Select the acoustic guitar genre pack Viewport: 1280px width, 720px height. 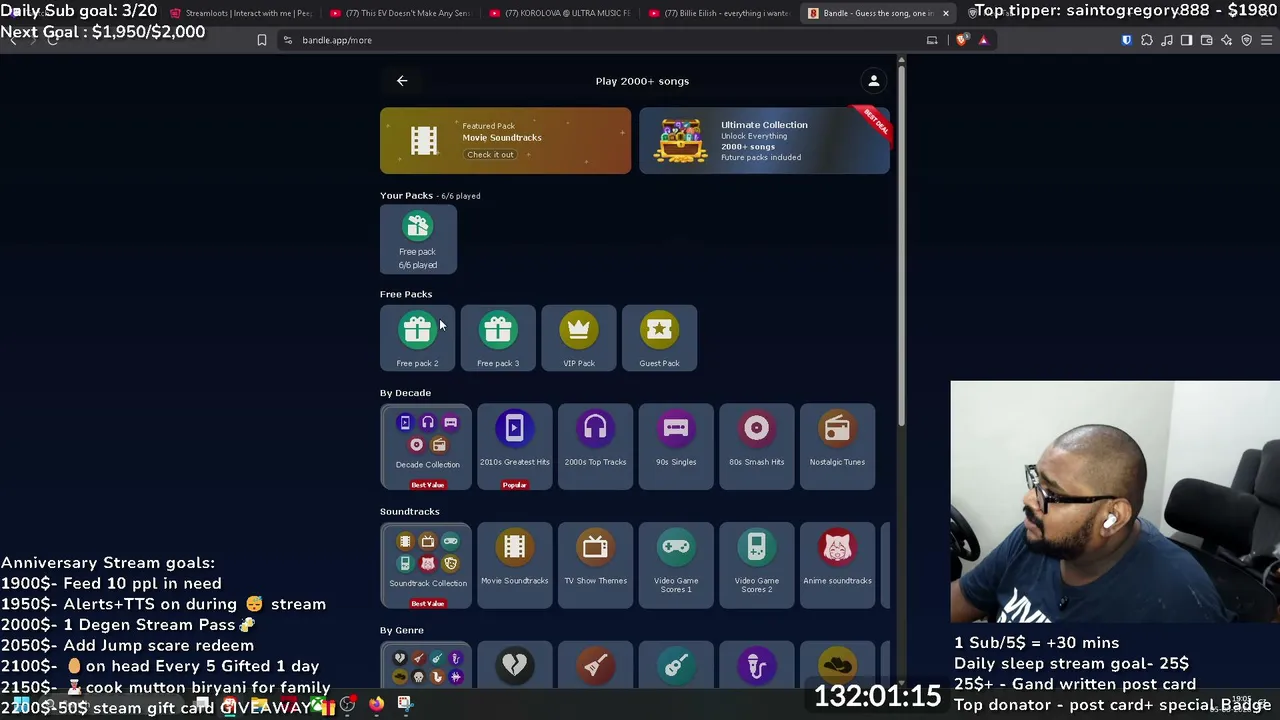(676, 666)
